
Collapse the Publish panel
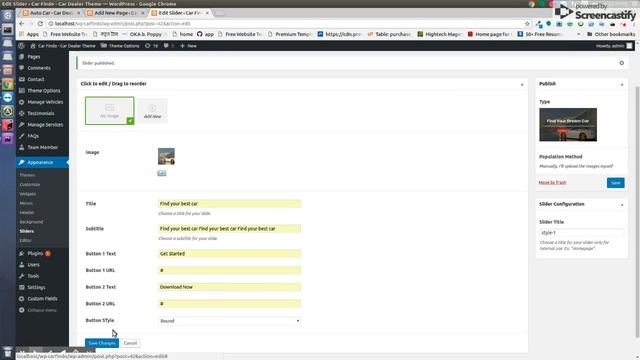tap(622, 84)
